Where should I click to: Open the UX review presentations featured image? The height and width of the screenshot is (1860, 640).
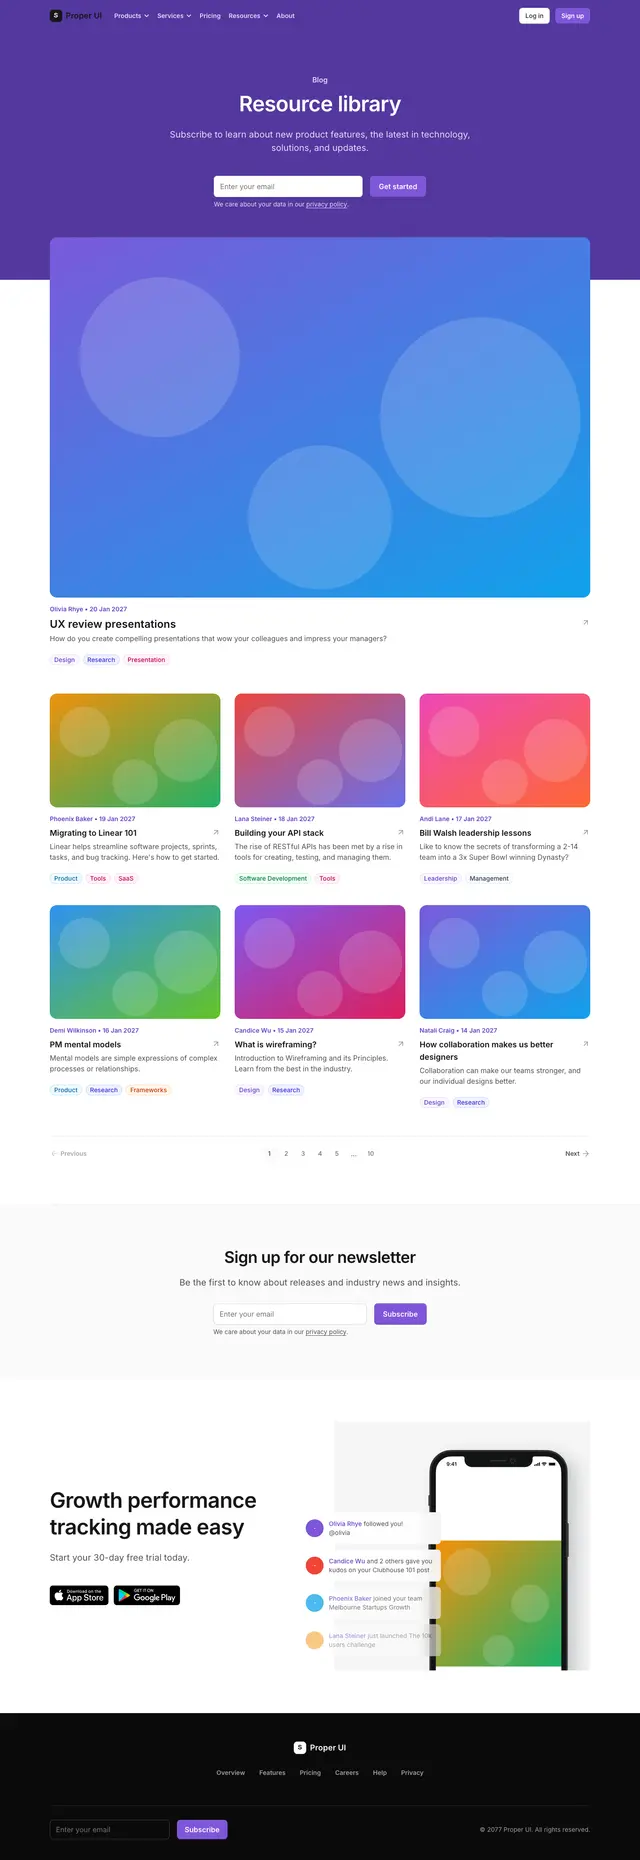[320, 417]
